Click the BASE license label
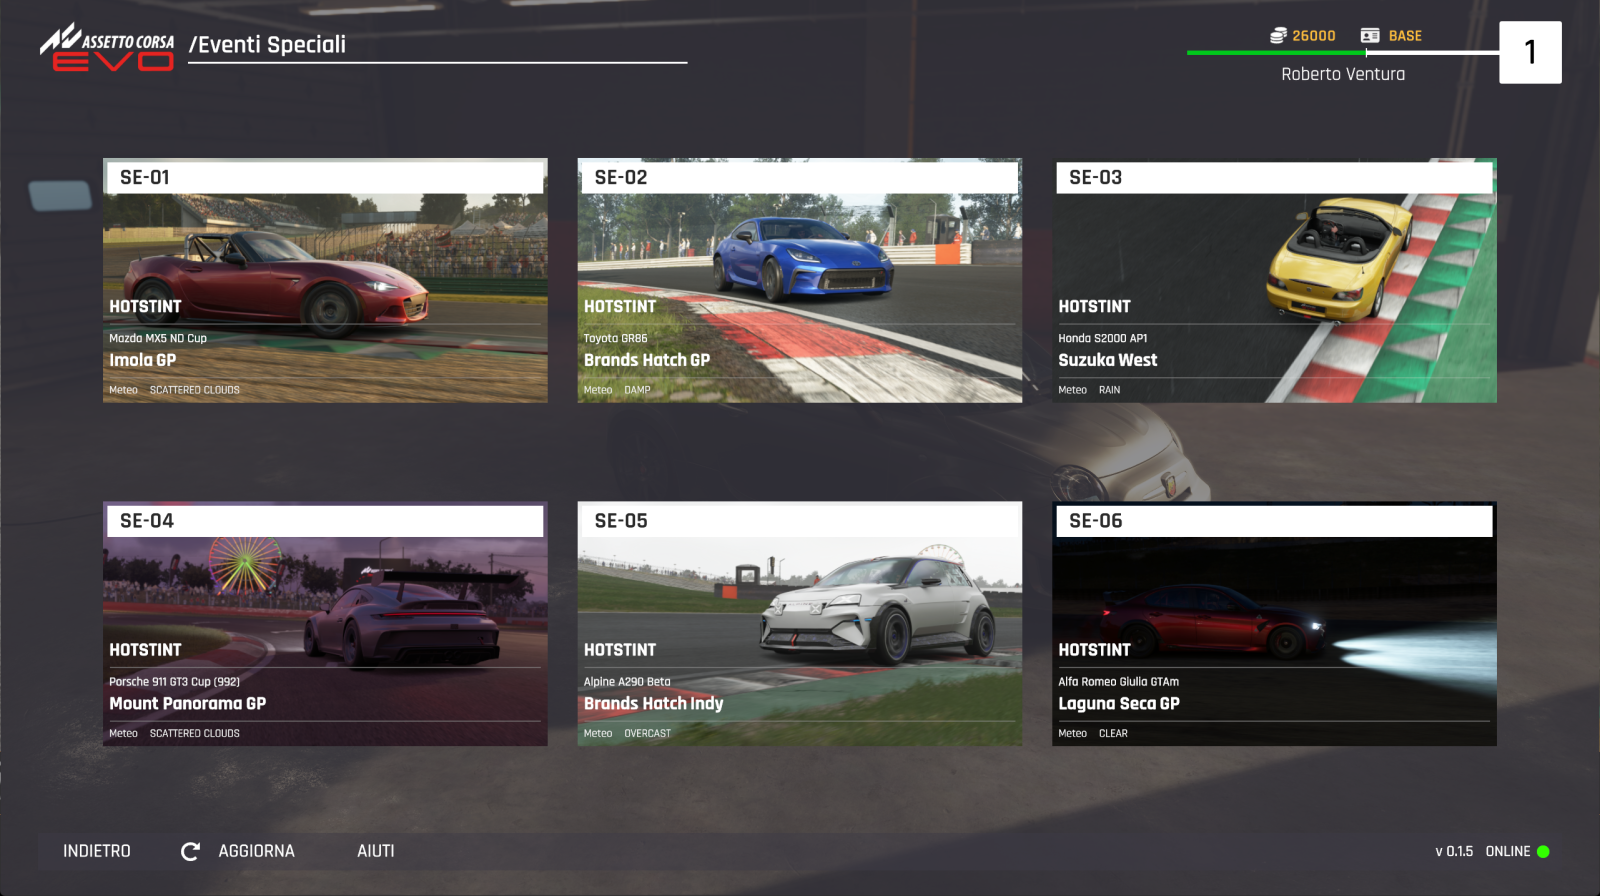The height and width of the screenshot is (896, 1600). tap(1404, 36)
